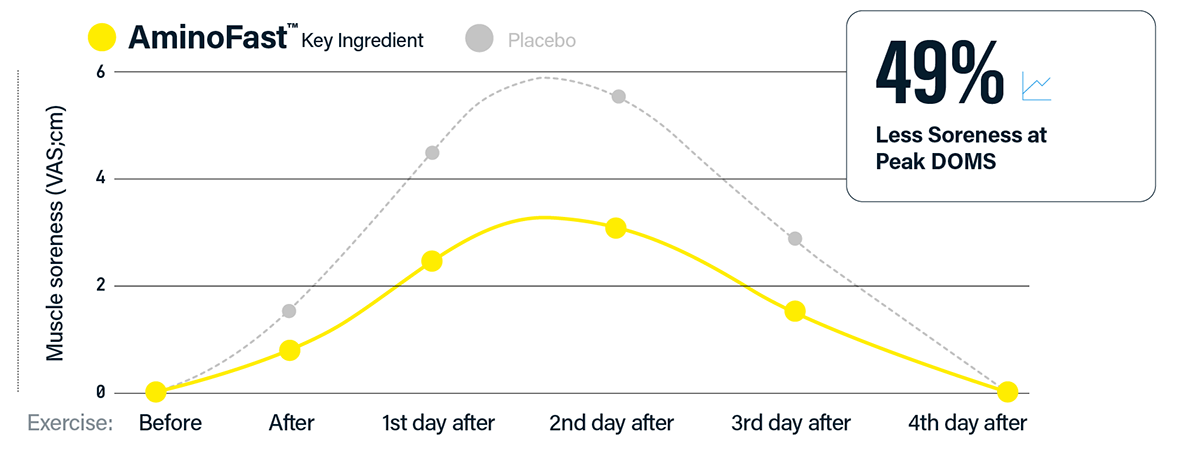Click the yellow AminoFast legend circle
1200x450 pixels.
pos(103,40)
